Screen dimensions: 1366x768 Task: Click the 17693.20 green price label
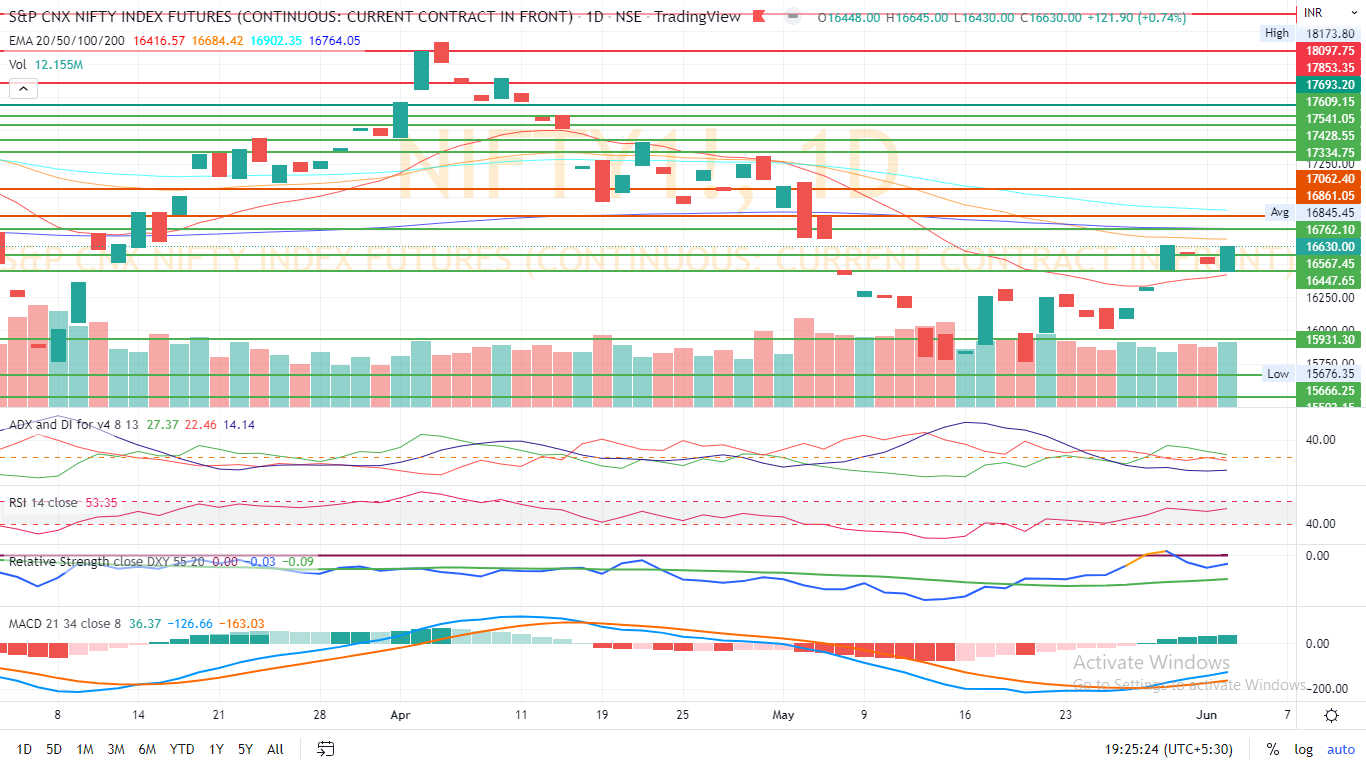pos(1329,84)
